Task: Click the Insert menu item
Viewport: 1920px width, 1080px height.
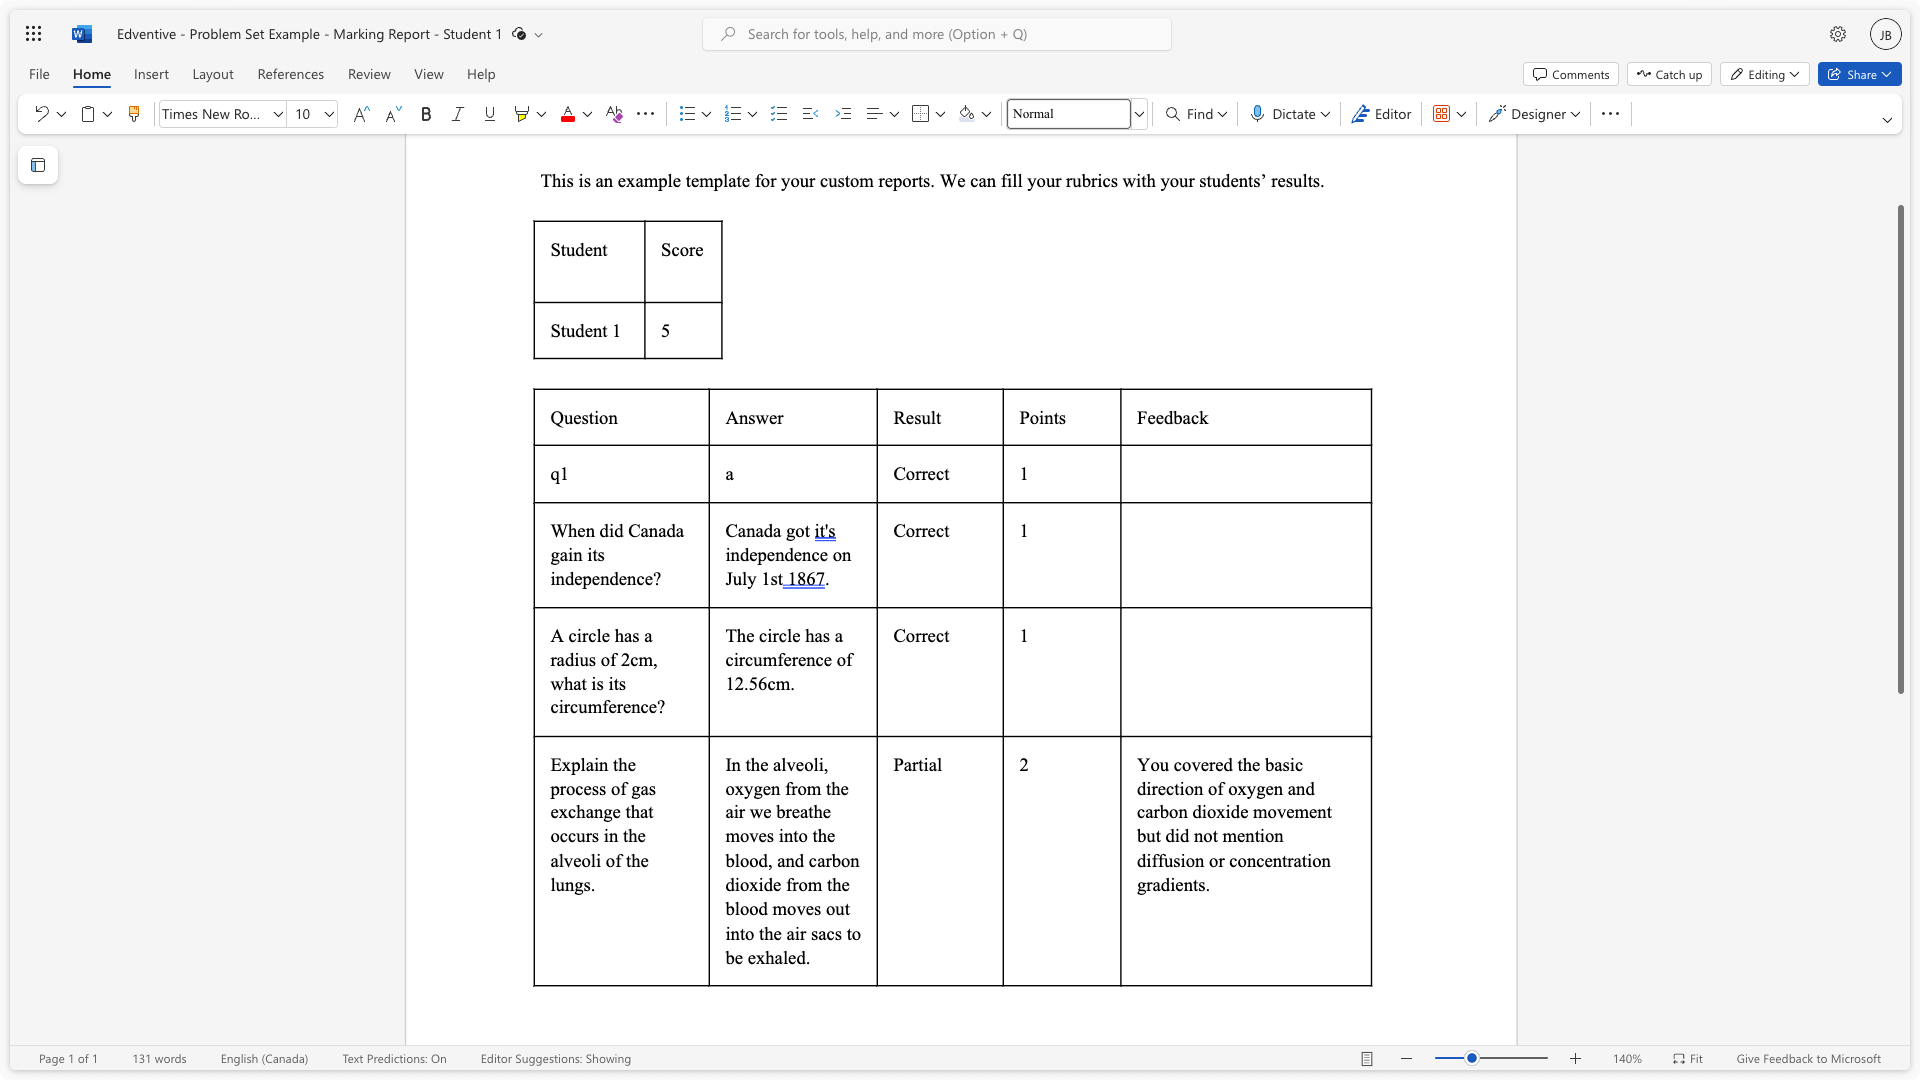Action: coord(152,74)
